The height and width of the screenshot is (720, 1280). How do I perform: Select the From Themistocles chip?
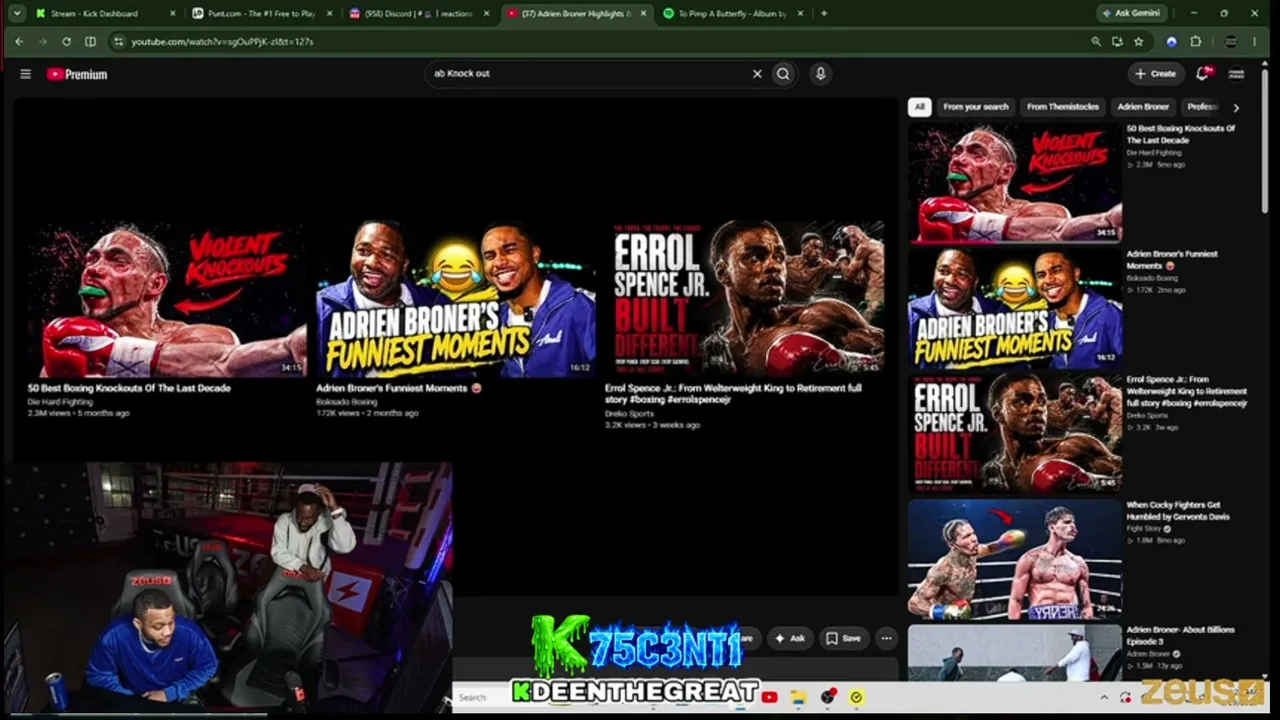click(1062, 107)
